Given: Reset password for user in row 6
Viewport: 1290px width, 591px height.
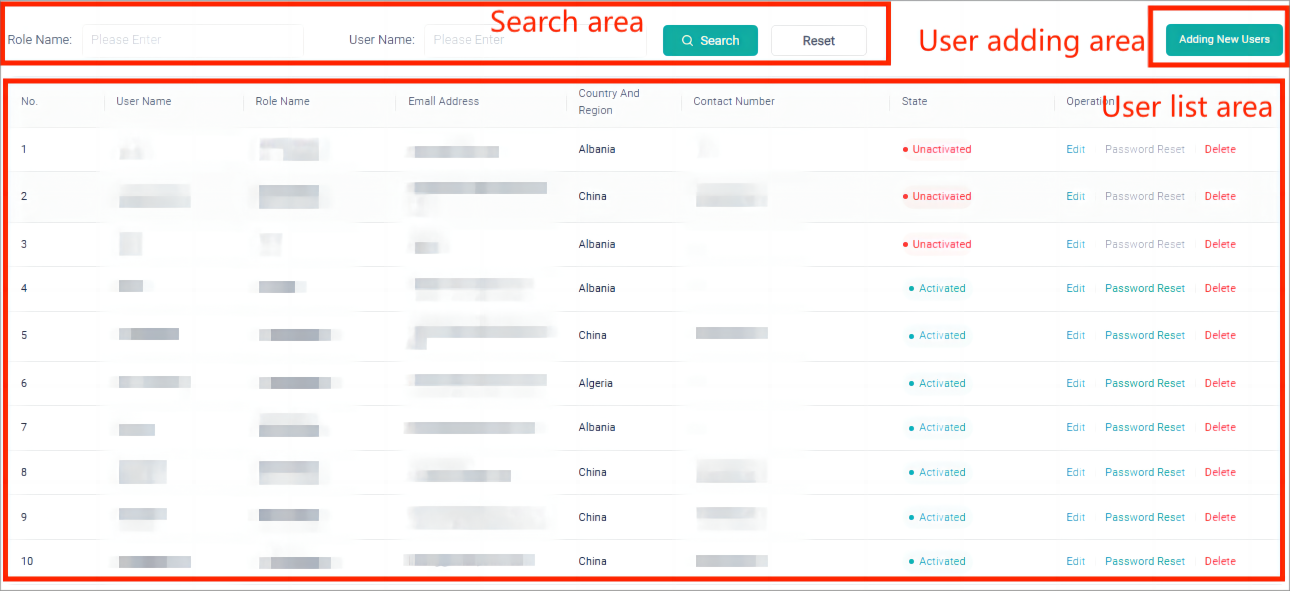Looking at the screenshot, I should click(x=1144, y=384).
